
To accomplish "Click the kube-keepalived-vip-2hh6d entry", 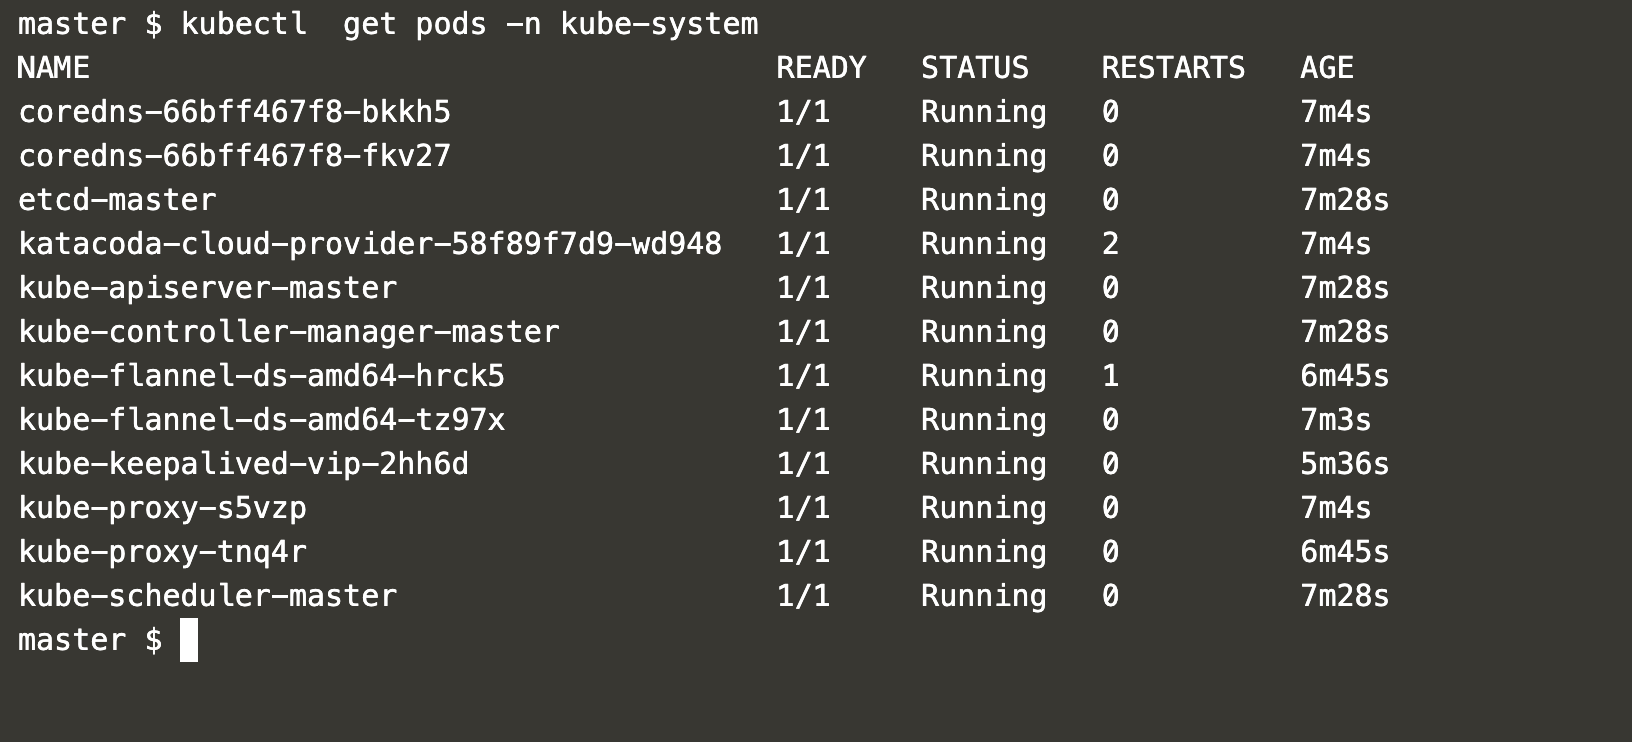I will tap(243, 464).
